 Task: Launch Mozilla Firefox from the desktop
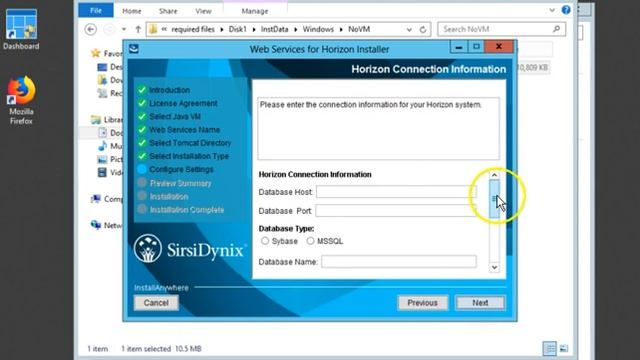(x=21, y=100)
